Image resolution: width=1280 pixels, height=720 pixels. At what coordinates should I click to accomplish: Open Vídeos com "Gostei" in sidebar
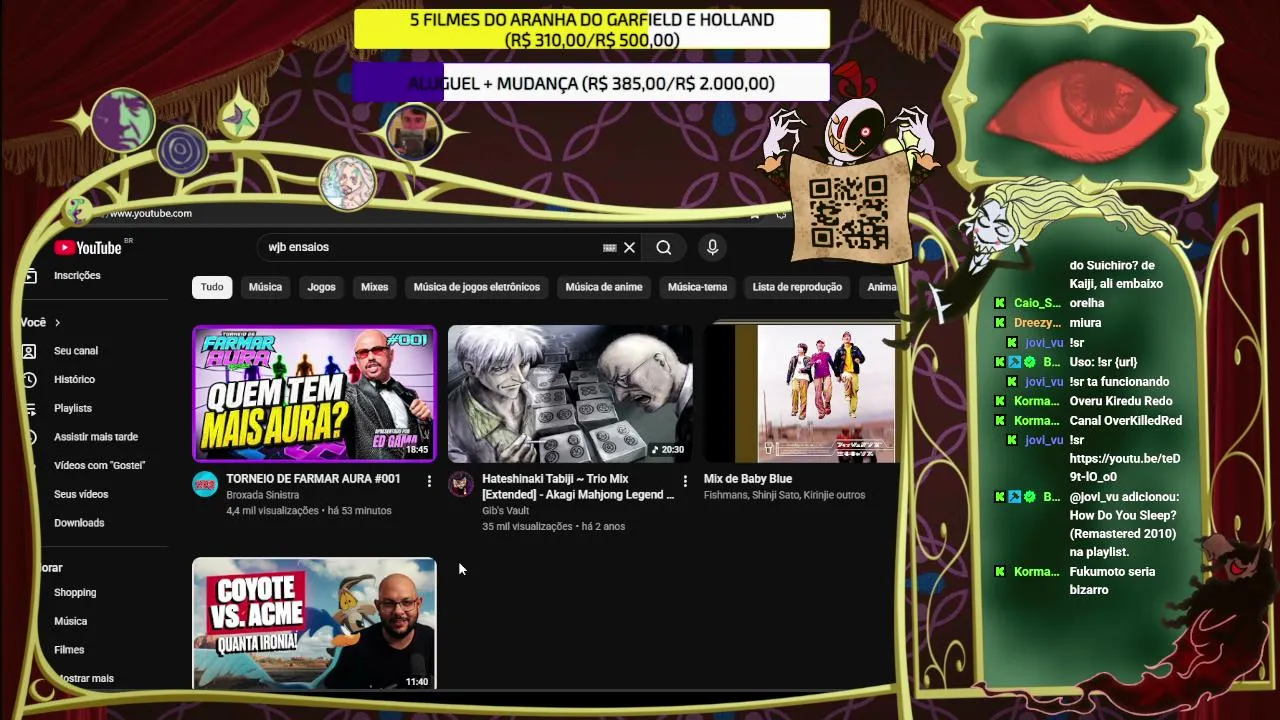click(100, 466)
